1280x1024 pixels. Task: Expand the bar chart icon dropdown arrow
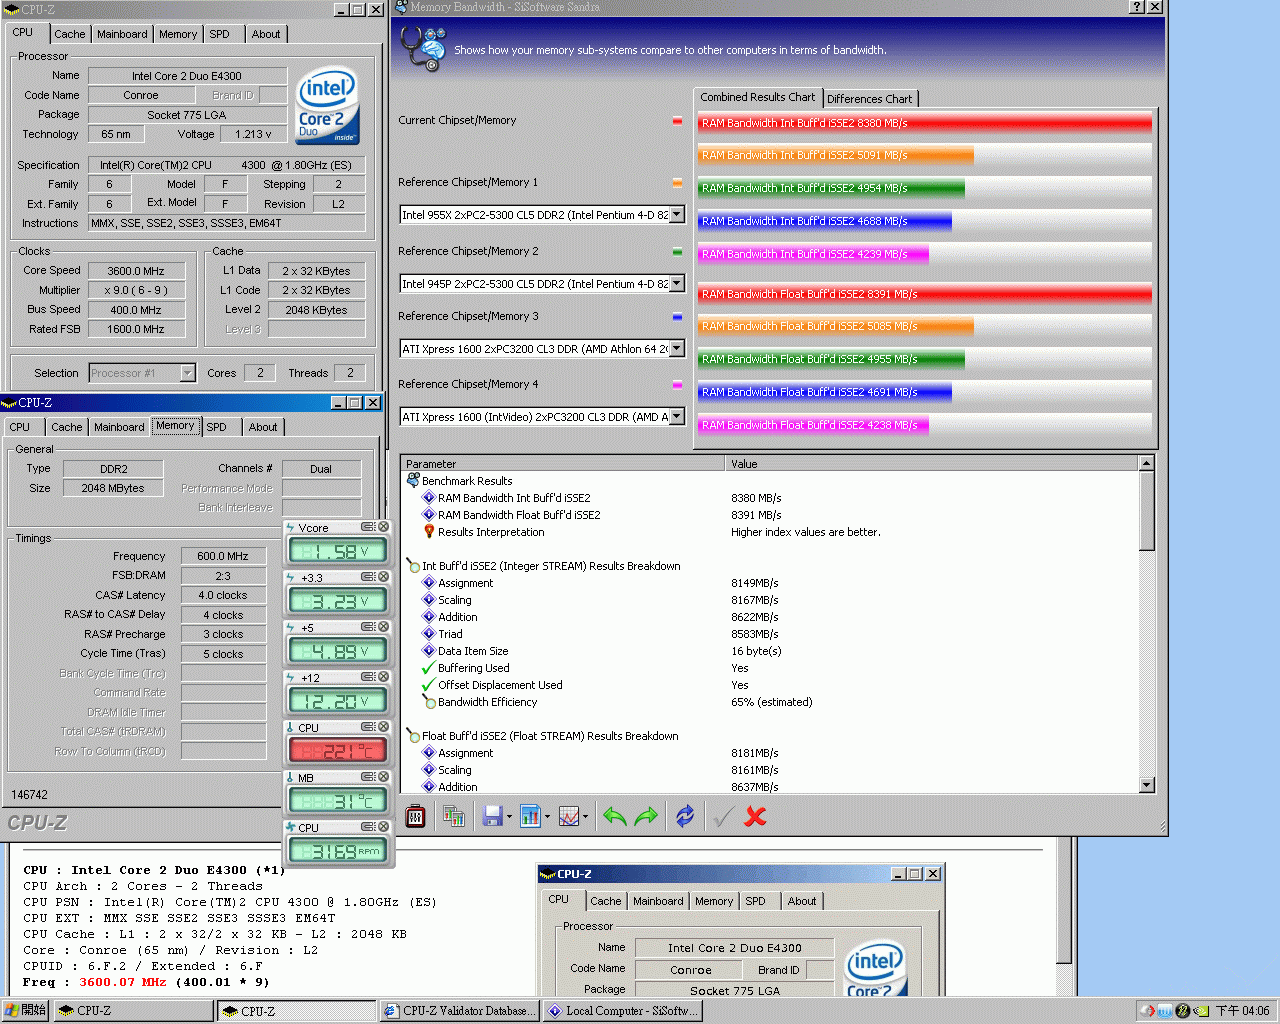[x=547, y=817]
